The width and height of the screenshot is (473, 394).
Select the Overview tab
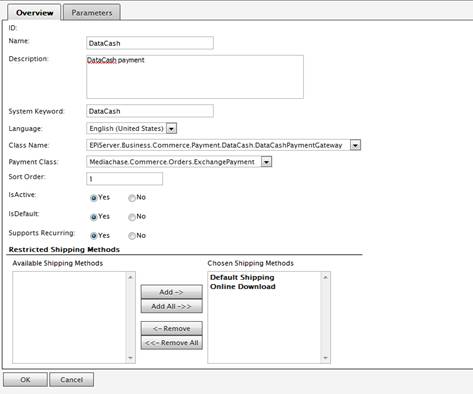(x=34, y=13)
